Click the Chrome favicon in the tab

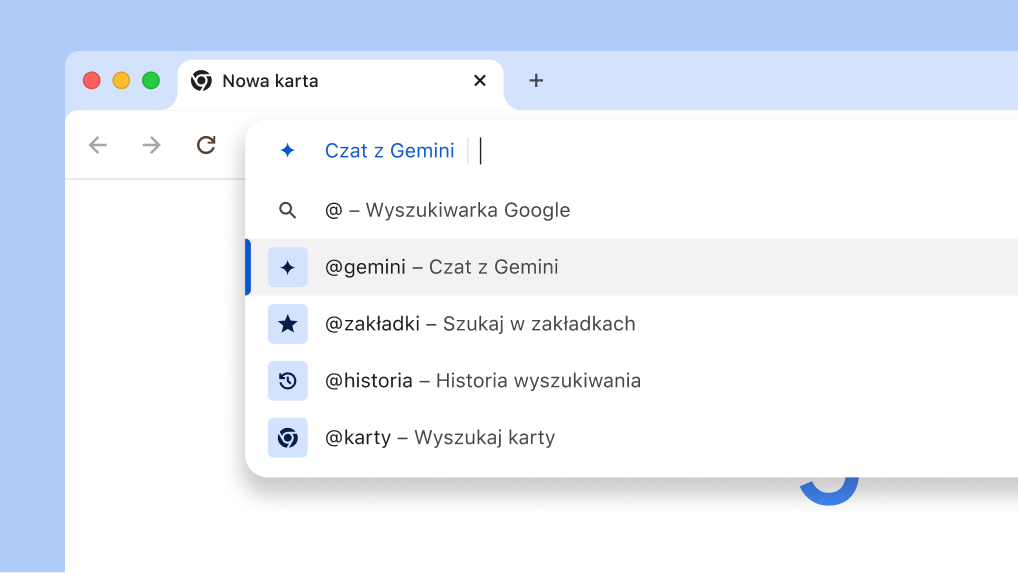tap(201, 80)
